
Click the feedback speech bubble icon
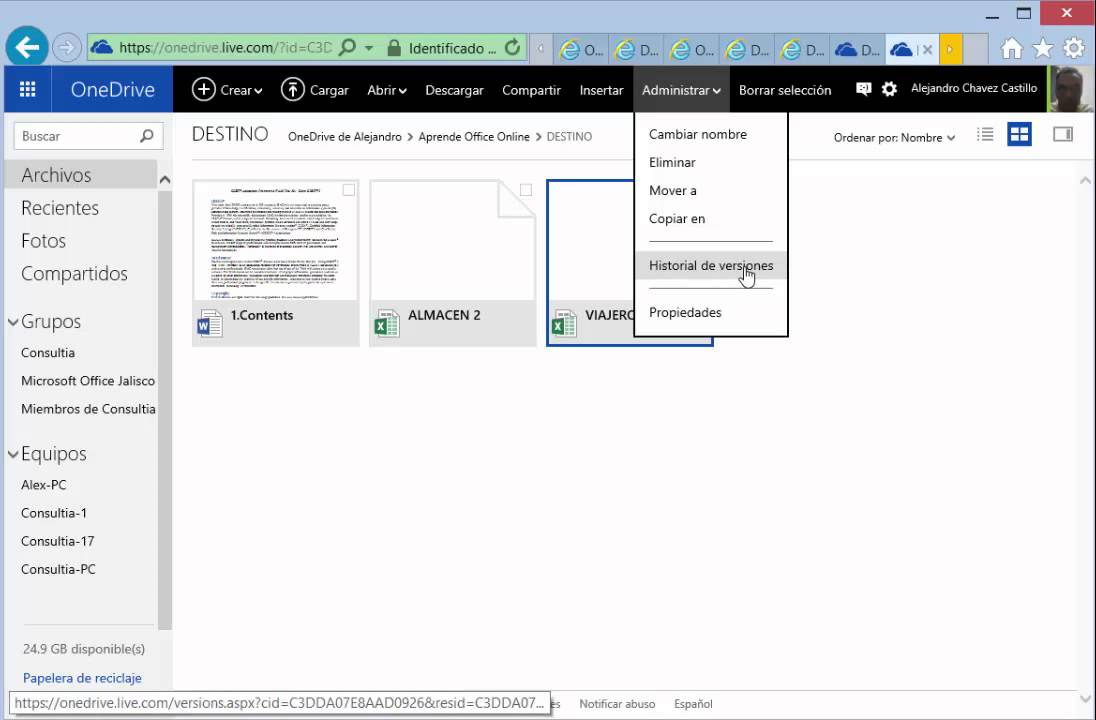862,89
